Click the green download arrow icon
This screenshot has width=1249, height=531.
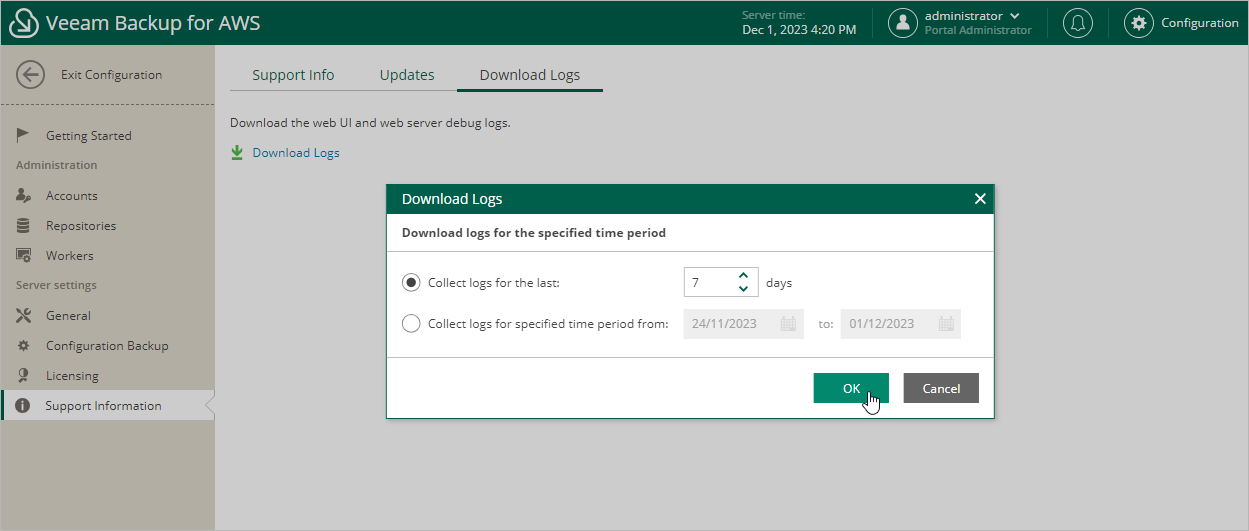(x=237, y=153)
